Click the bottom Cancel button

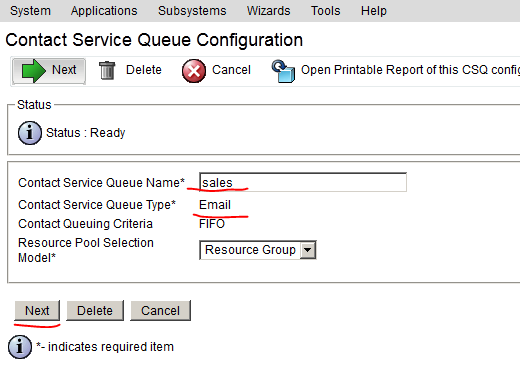(160, 311)
